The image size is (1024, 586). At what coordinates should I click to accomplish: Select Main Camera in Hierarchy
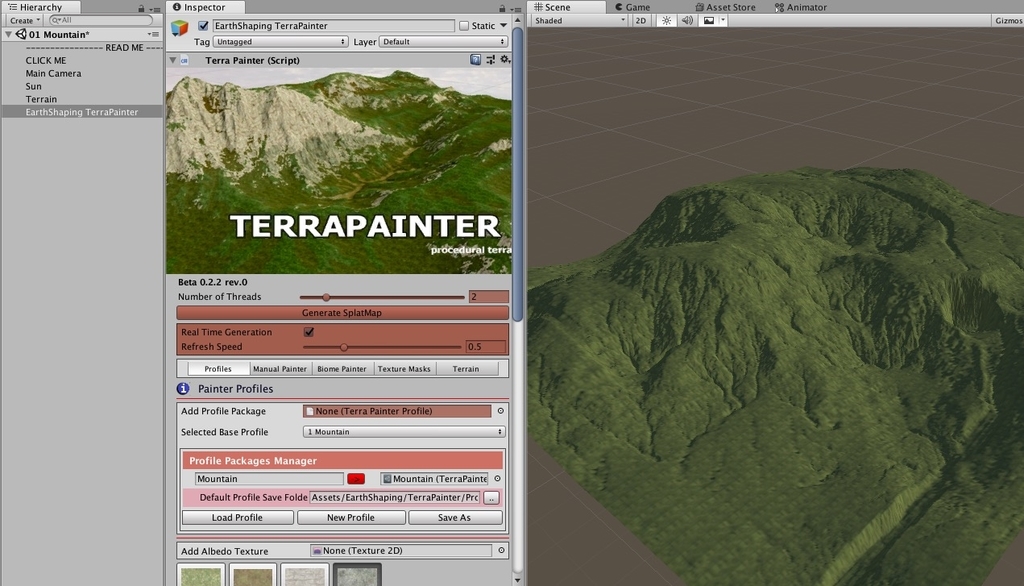(54, 73)
